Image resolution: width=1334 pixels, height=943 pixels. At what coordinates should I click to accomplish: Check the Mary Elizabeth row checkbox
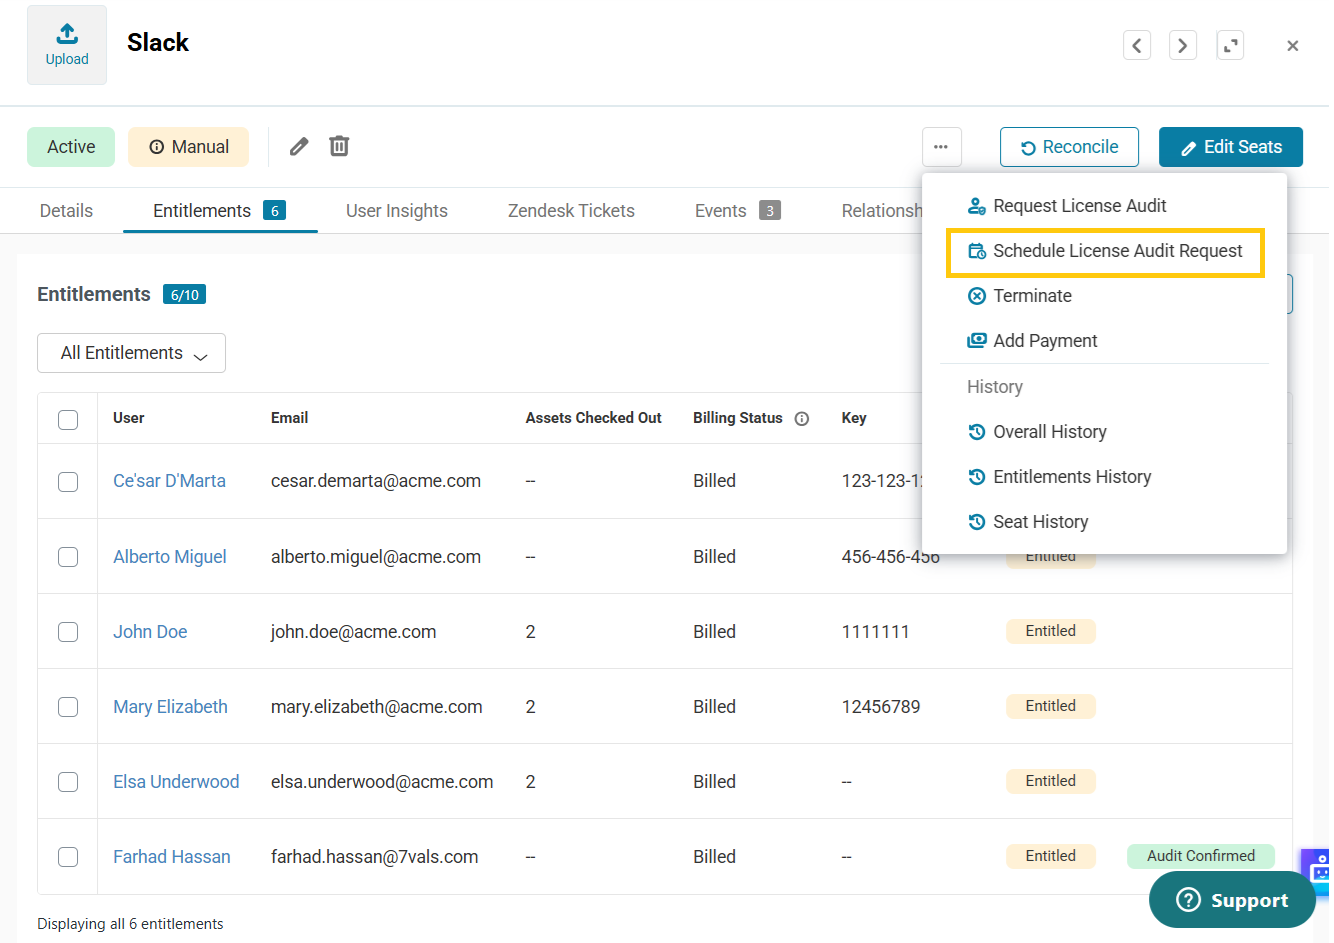pyautogui.click(x=68, y=707)
